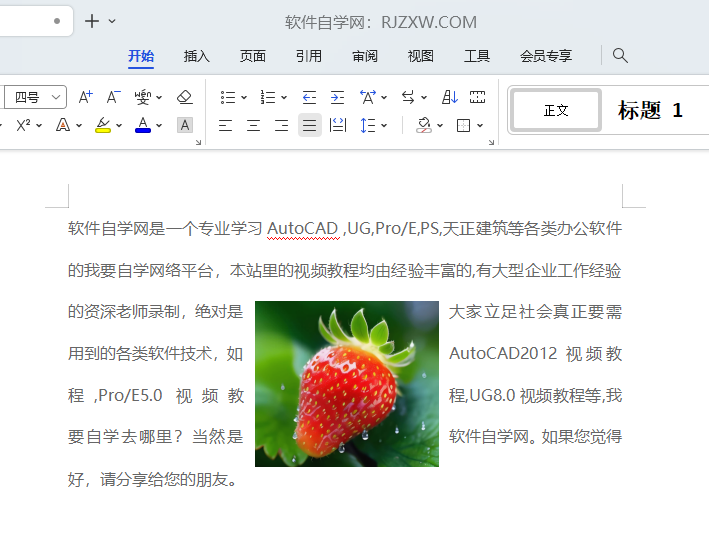Decrease the paragraph indent

click(309, 97)
